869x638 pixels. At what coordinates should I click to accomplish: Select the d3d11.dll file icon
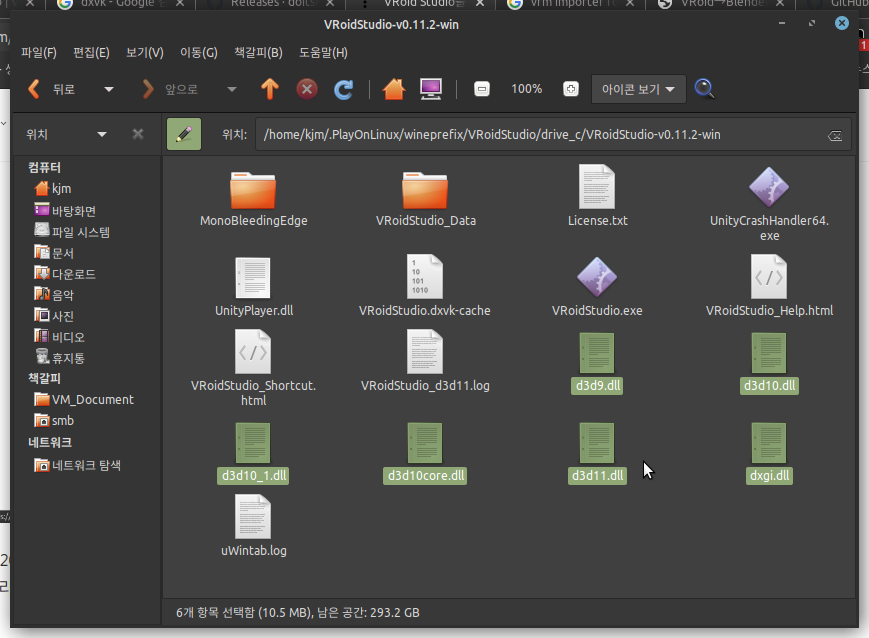coord(597,443)
